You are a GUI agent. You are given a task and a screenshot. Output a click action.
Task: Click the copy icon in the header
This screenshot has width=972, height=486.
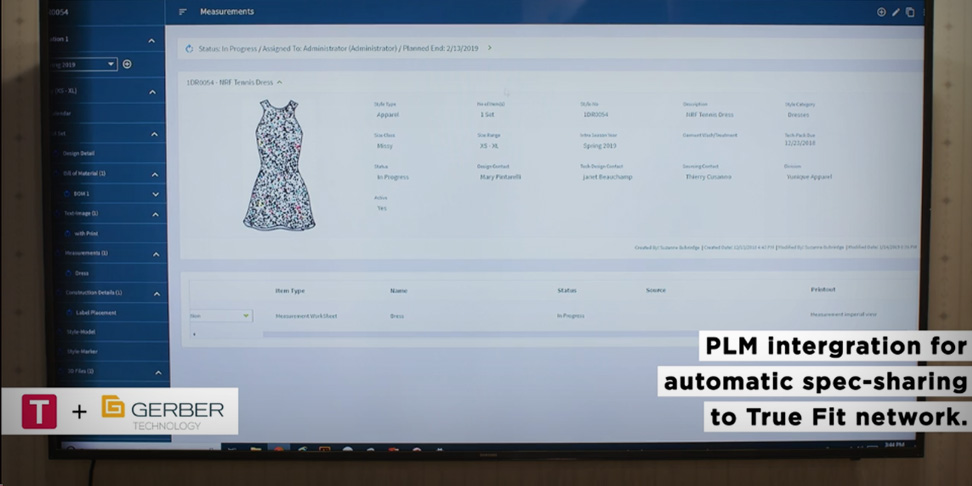click(x=910, y=12)
